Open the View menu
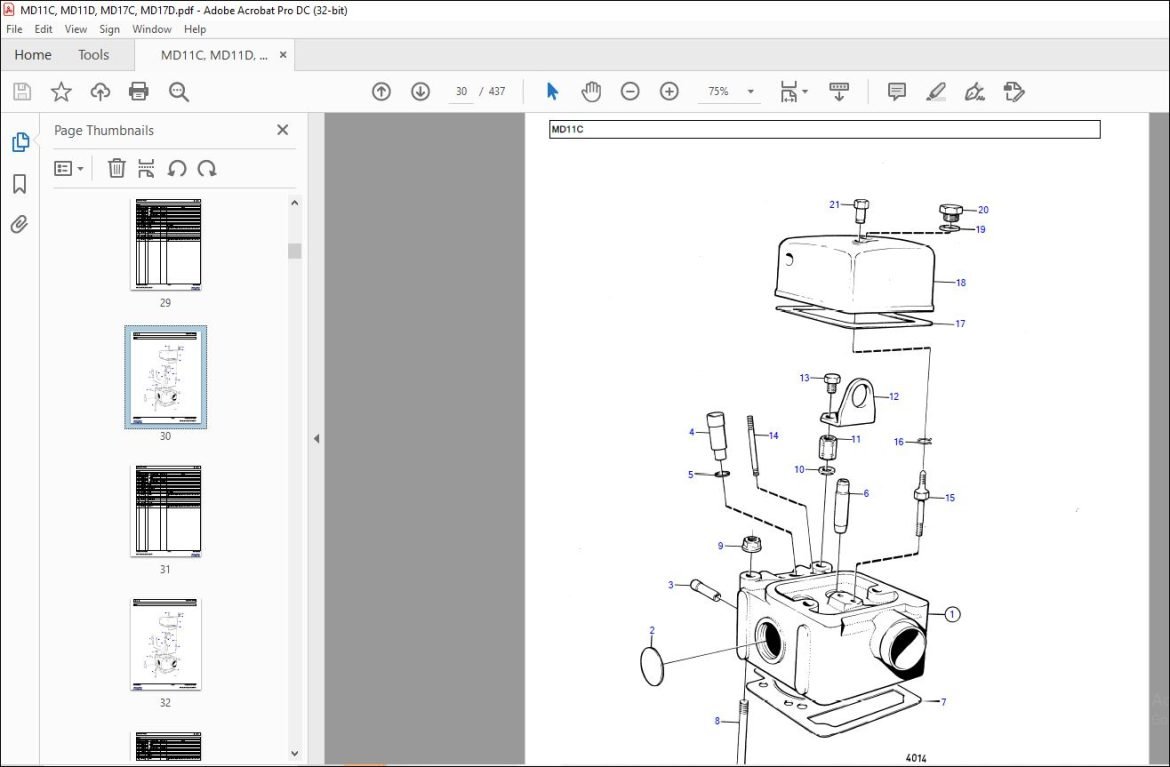This screenshot has width=1170, height=767. tap(75, 29)
